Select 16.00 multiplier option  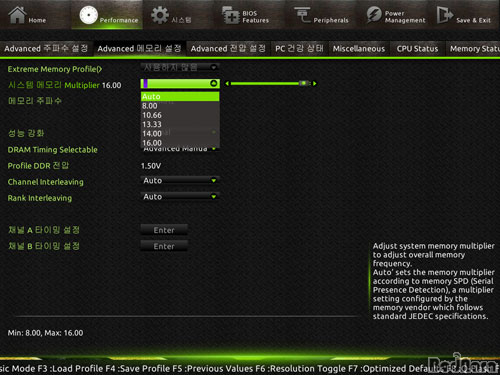pos(180,143)
